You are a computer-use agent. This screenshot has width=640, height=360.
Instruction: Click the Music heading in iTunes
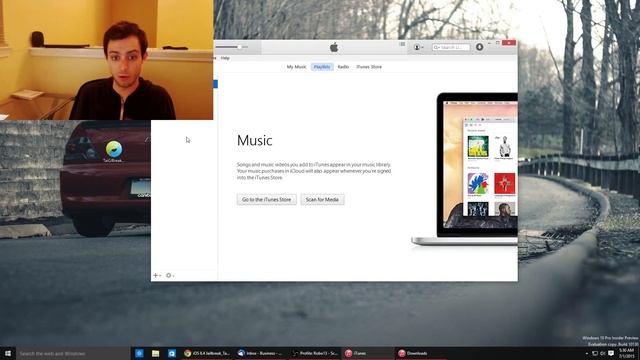pos(255,140)
